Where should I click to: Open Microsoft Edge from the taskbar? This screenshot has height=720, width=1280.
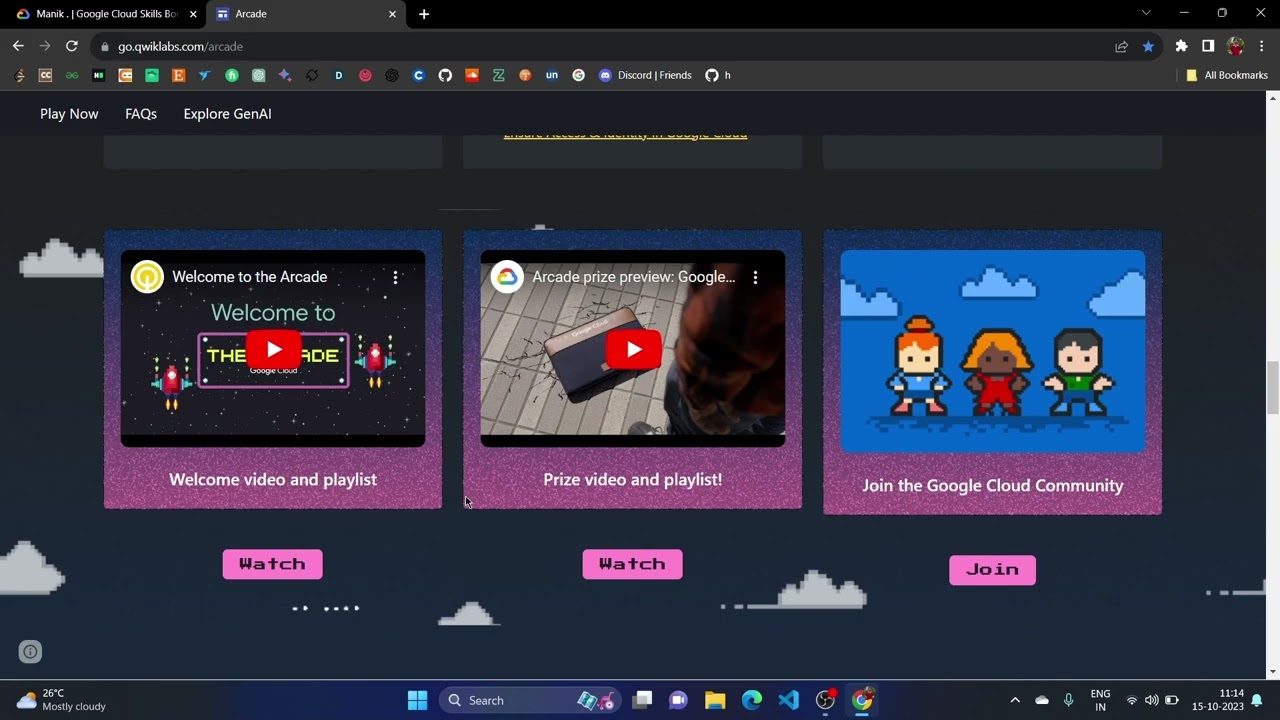[x=751, y=700]
